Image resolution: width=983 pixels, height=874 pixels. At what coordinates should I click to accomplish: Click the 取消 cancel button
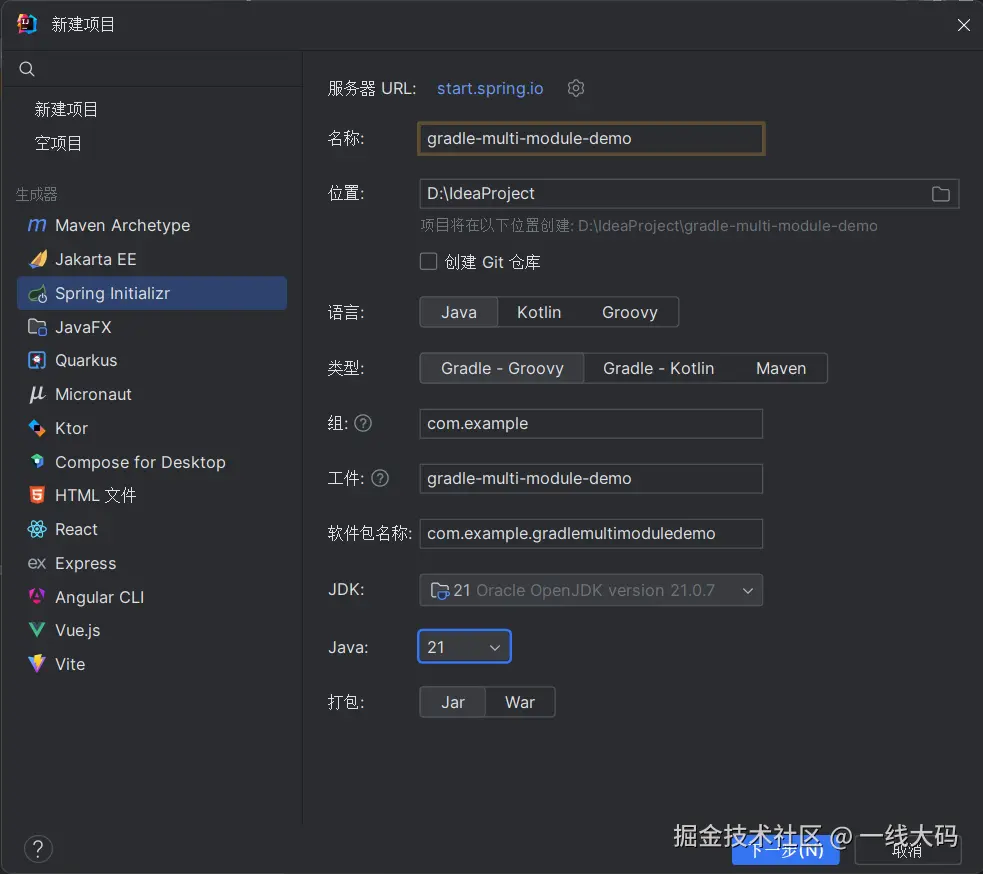coord(907,851)
